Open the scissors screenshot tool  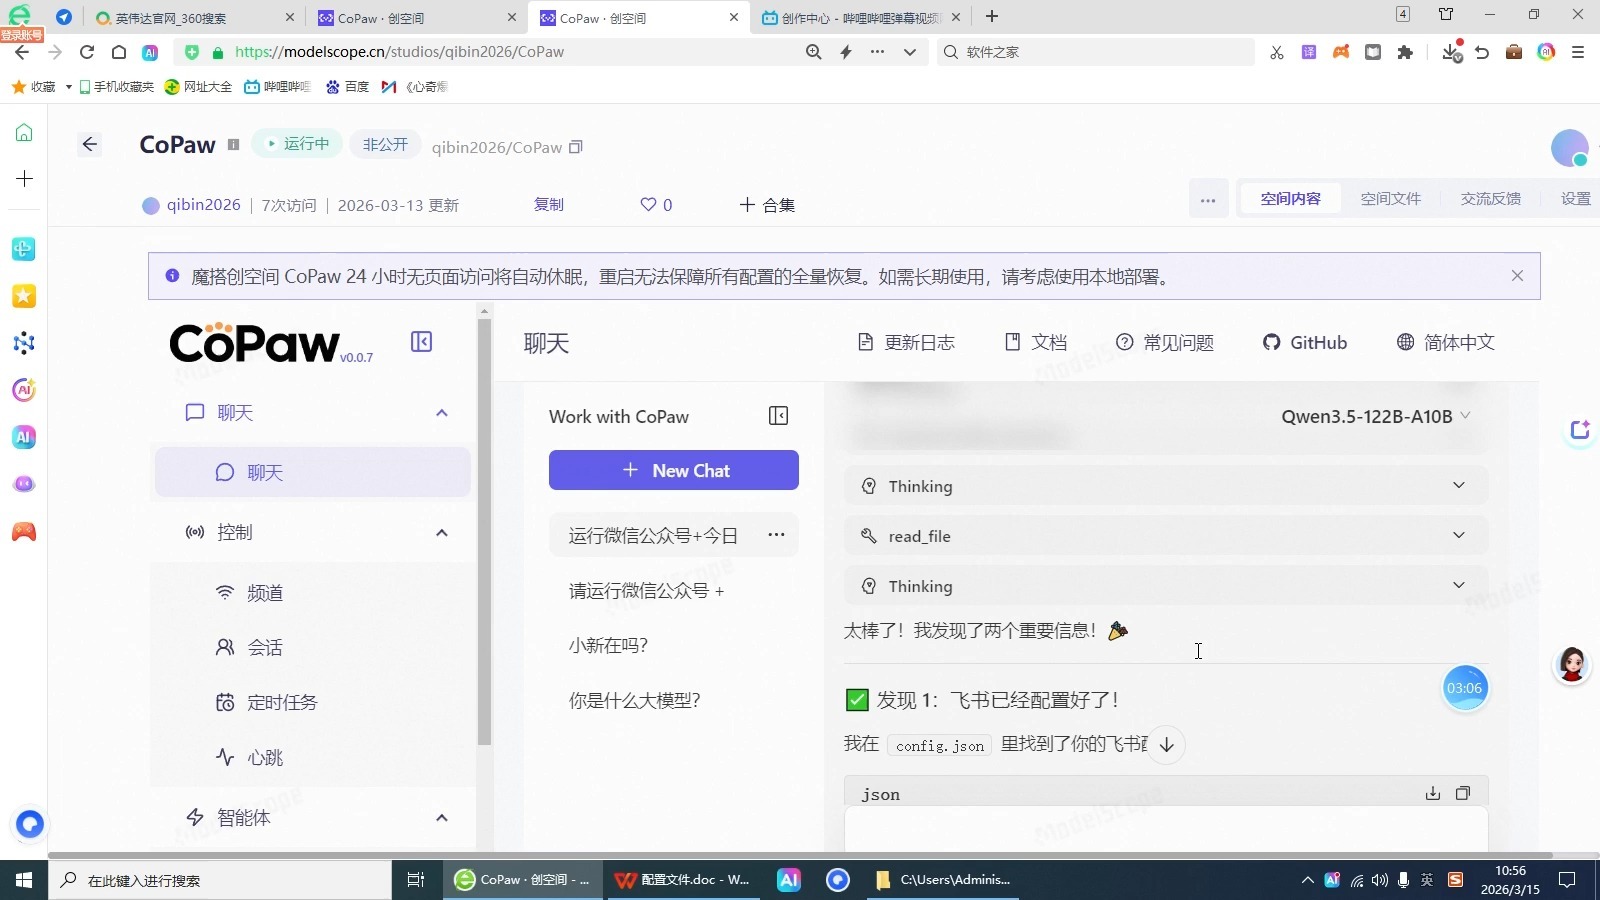pyautogui.click(x=1277, y=52)
